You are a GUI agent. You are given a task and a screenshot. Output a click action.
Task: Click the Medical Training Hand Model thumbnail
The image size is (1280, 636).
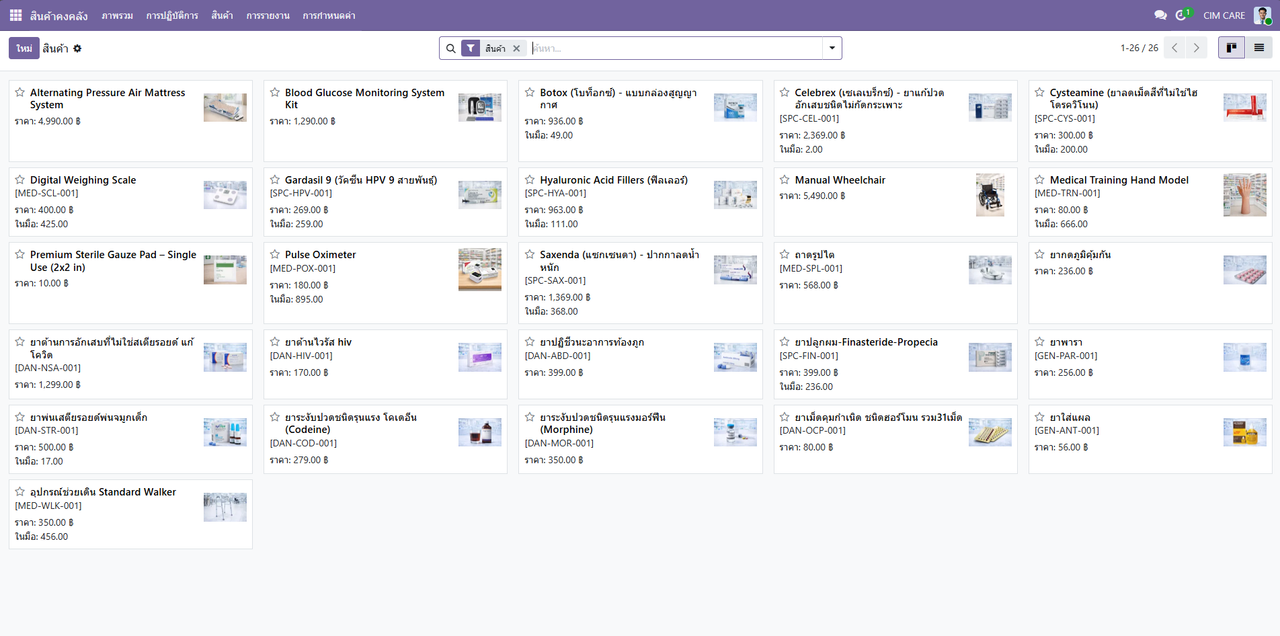1245,195
